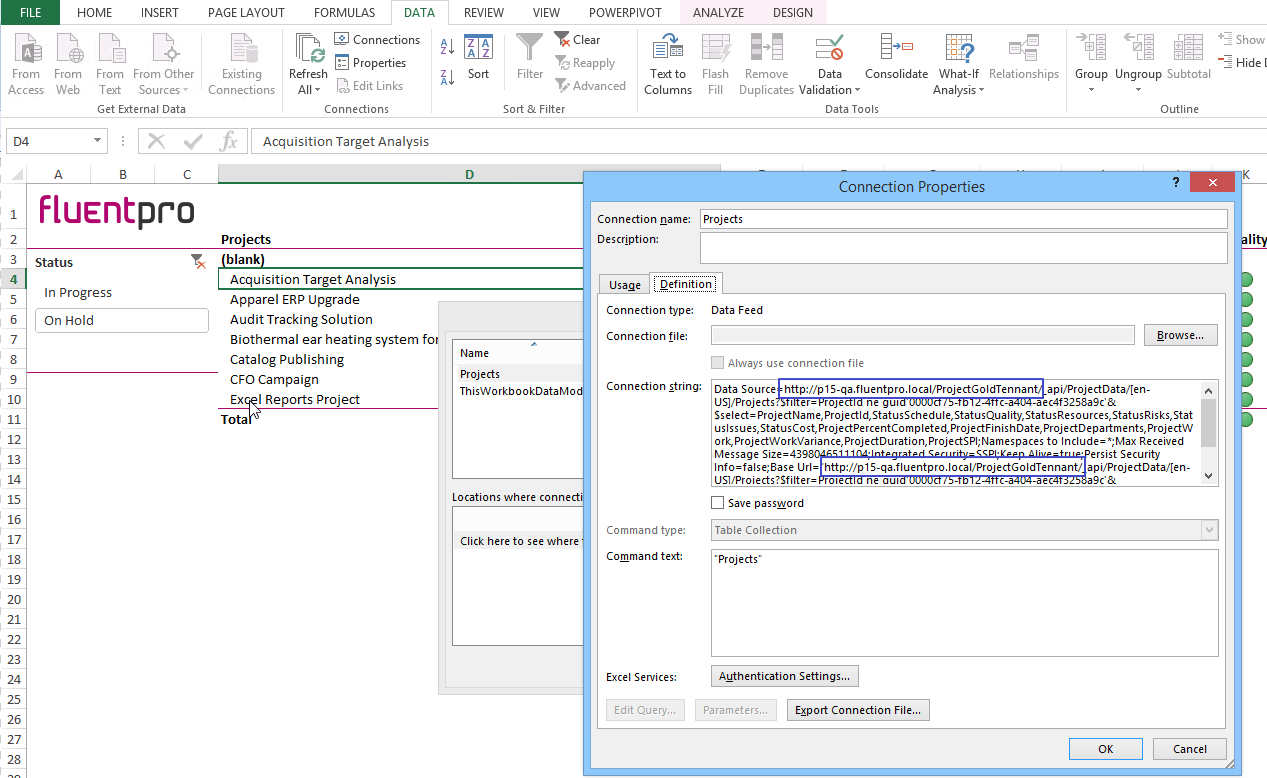This screenshot has width=1267, height=778.
Task: Open the Sort dialog button
Action: pos(479,57)
